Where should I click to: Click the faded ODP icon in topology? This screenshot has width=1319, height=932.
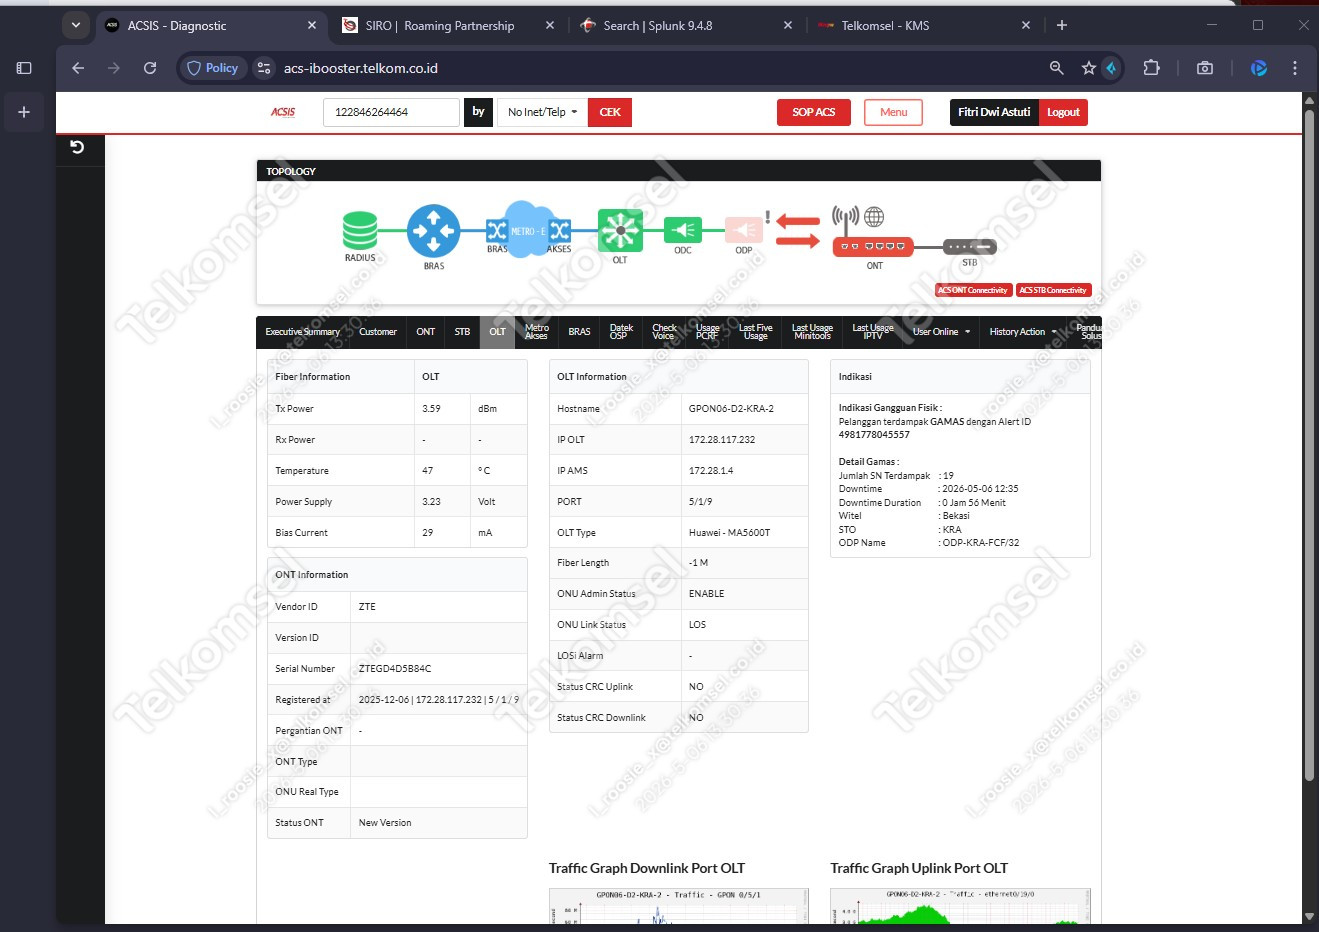tap(744, 230)
